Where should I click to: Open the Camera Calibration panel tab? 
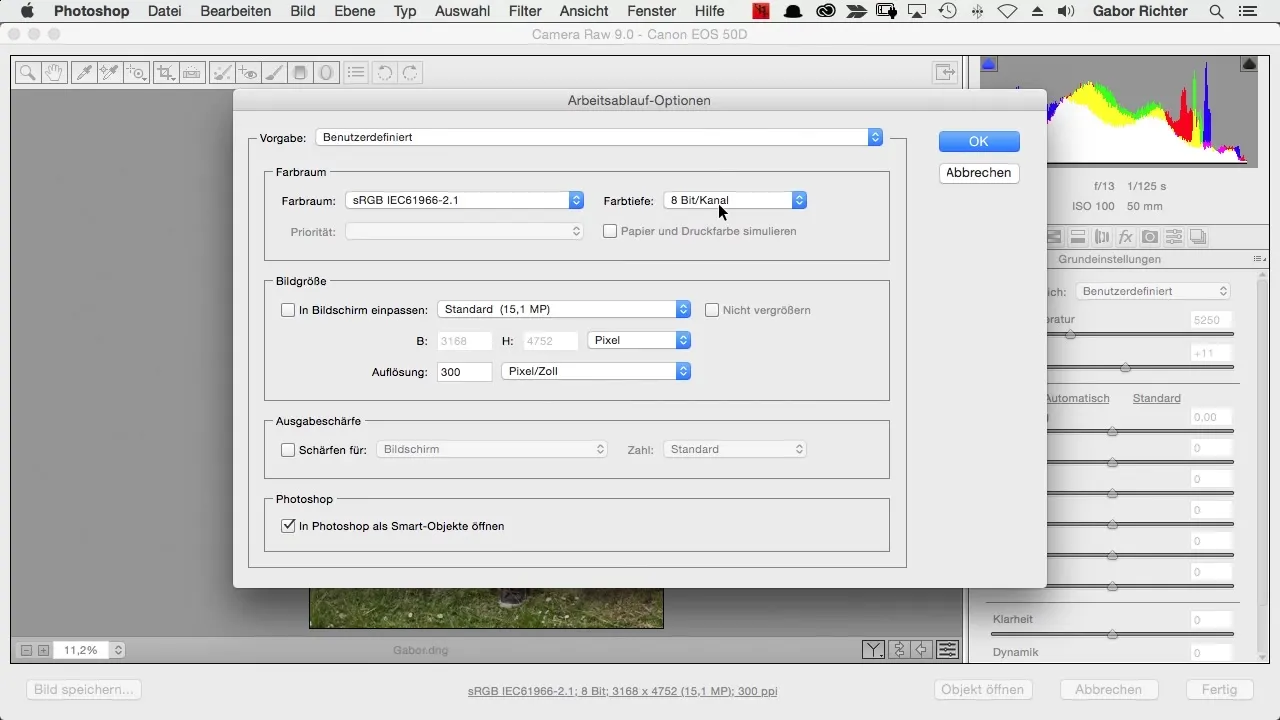1150,237
